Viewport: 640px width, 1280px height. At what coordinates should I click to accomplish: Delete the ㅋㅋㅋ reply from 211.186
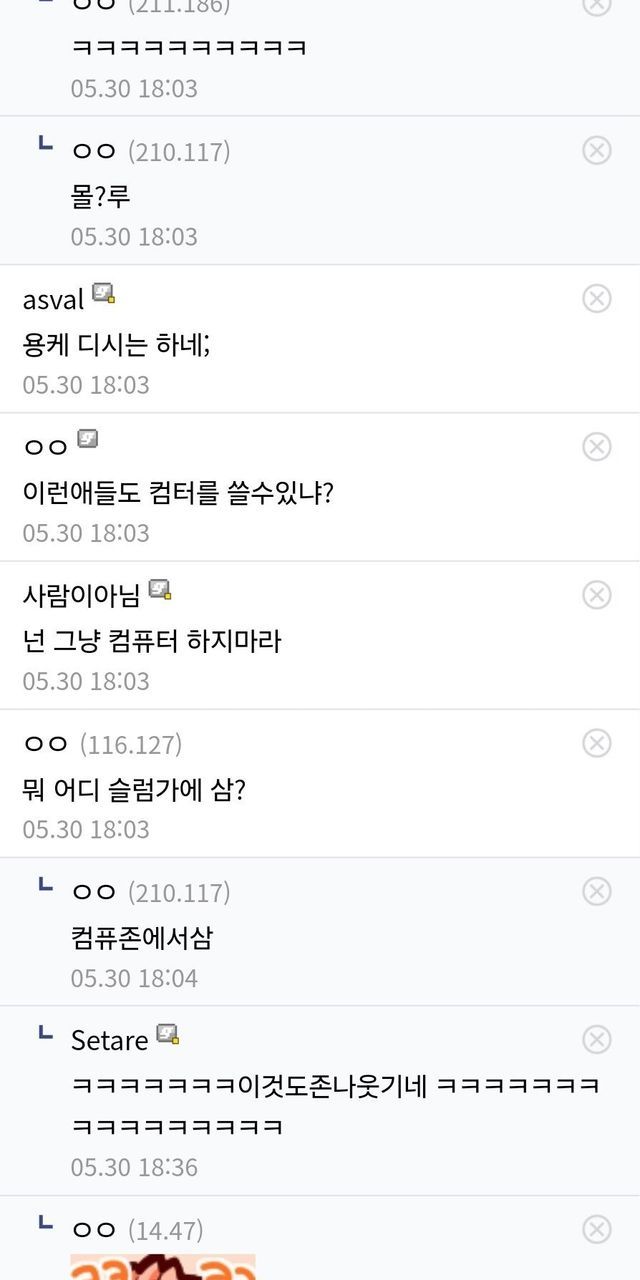tap(597, 5)
